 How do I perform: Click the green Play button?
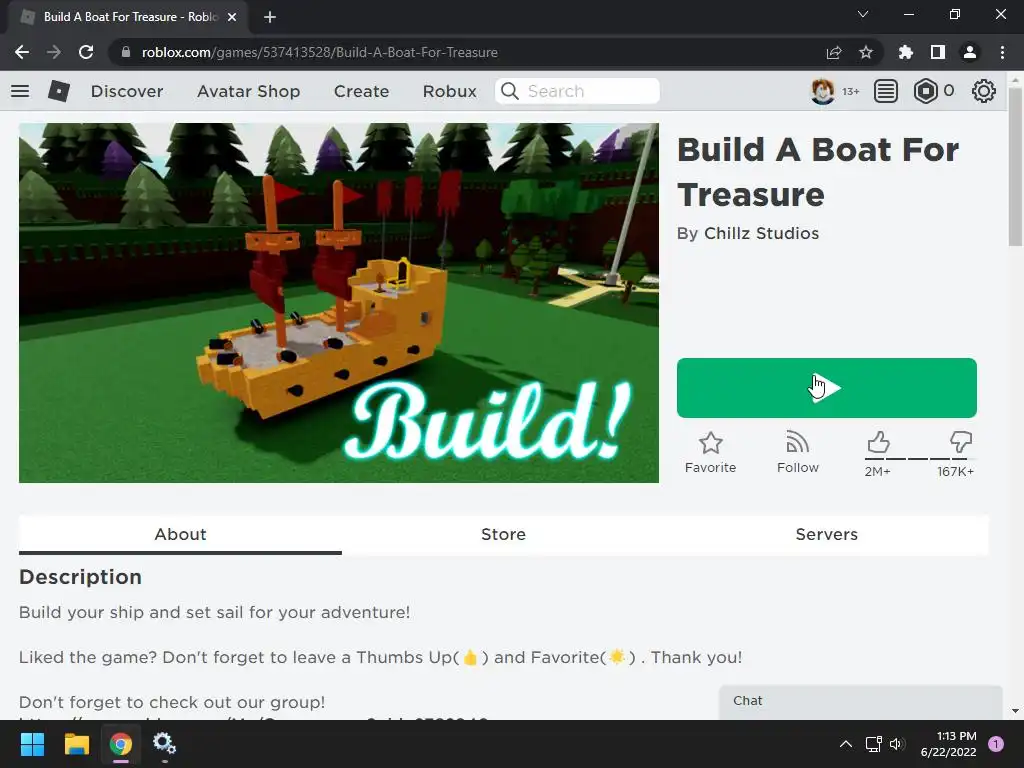pos(826,388)
